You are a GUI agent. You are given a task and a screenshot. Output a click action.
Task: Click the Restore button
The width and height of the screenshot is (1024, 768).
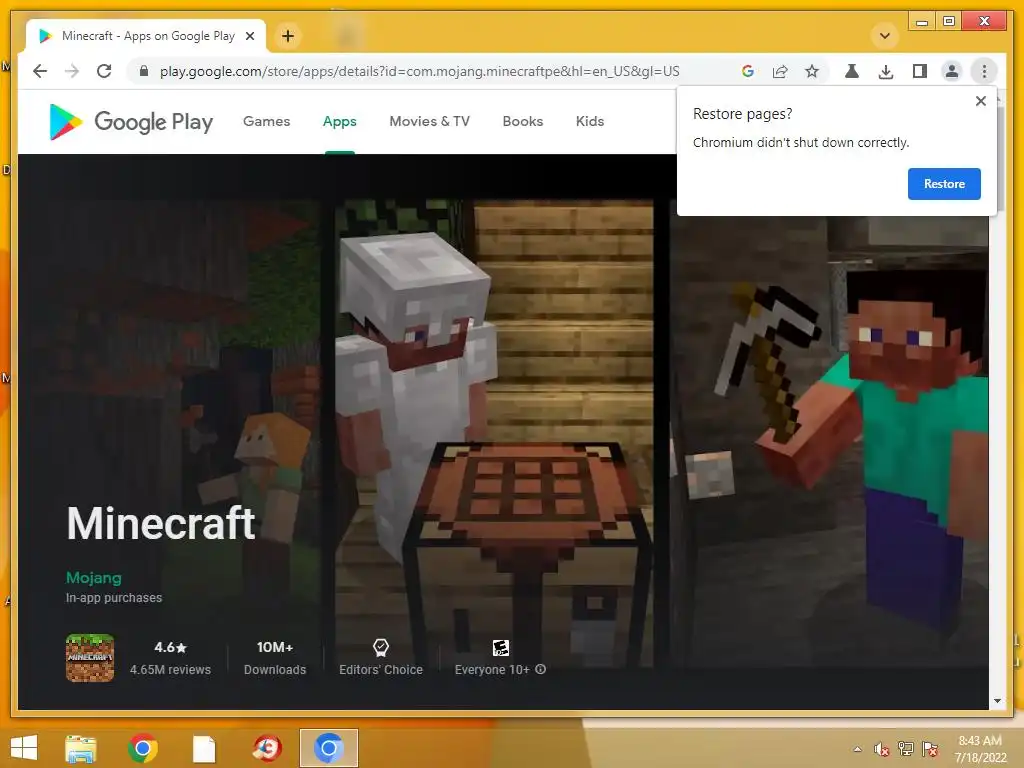coord(944,184)
